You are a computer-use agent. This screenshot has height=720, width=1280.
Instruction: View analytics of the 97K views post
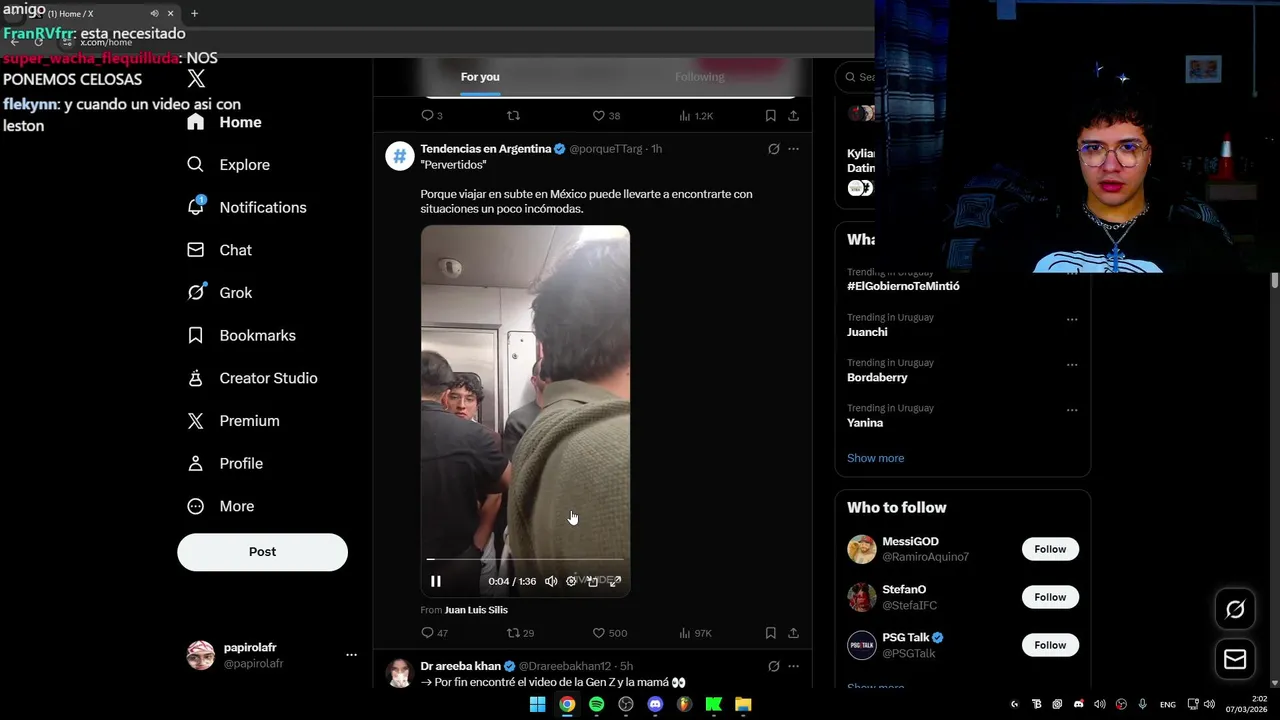tap(695, 633)
